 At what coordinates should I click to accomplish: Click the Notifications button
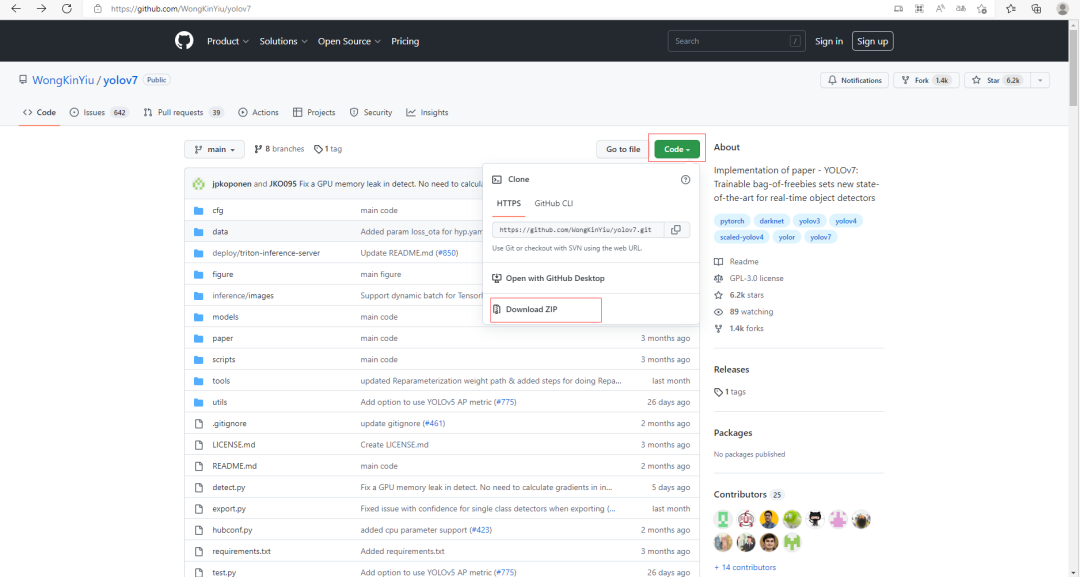point(854,81)
